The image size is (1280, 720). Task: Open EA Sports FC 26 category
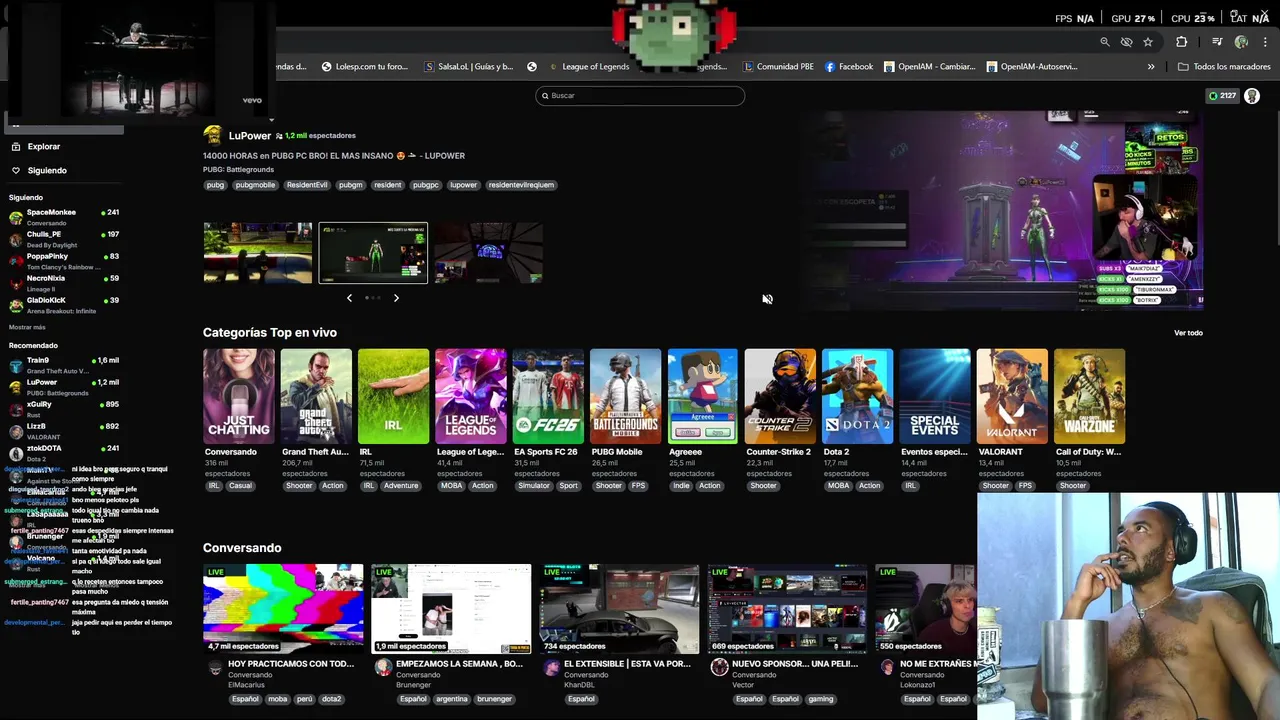click(548, 396)
